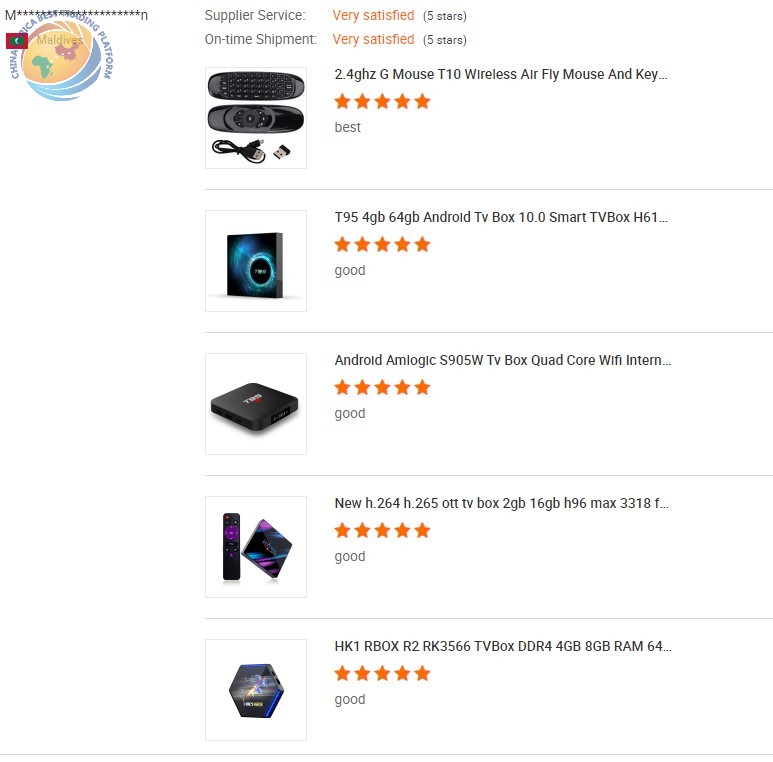Click the New h.264 h.265 ott tv box title
Screen dimensions: 773x762
(501, 503)
